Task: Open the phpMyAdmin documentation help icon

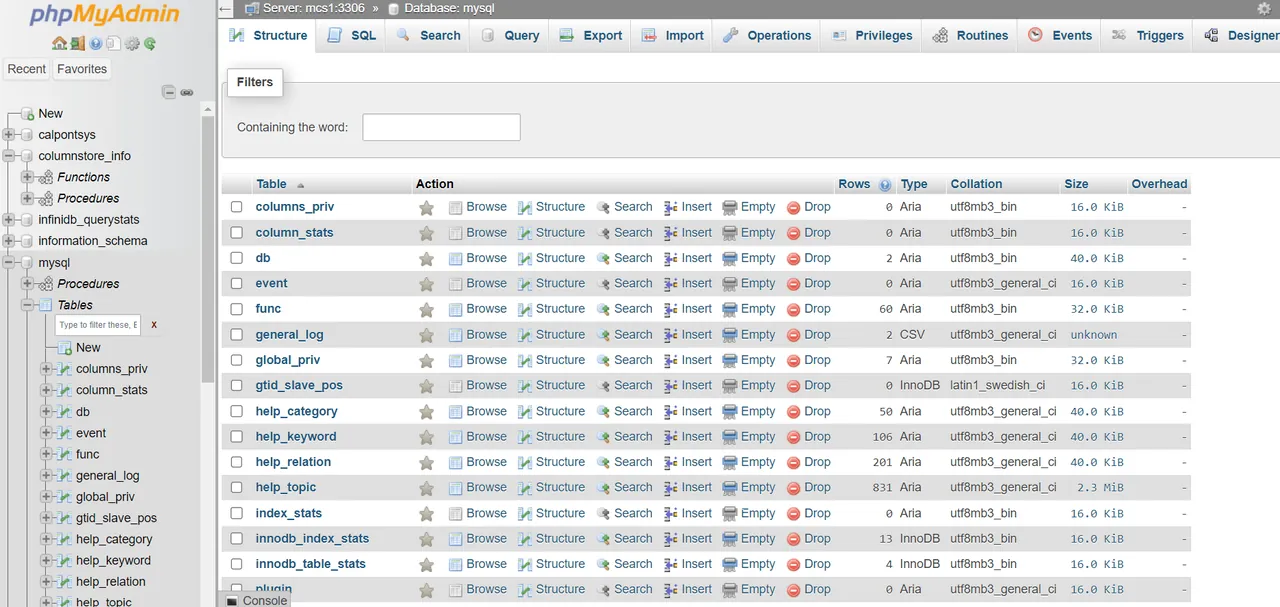Action: [x=96, y=44]
